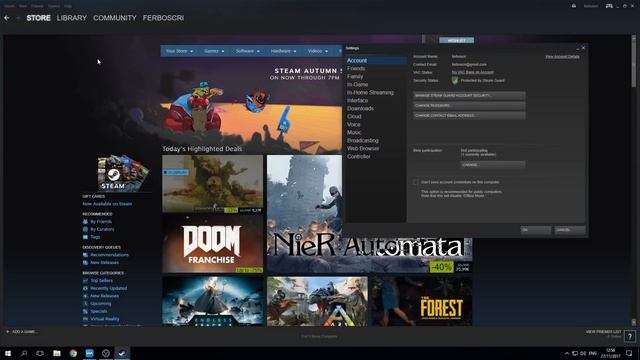Screen dimensions: 640x360
Task: Click the Big Picture controller icon
Action: click(x=609, y=6)
